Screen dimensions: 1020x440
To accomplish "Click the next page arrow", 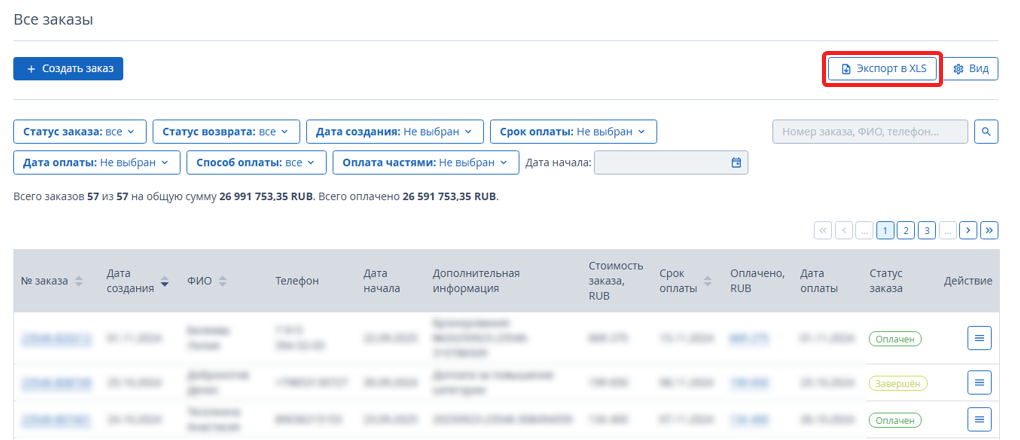I will pyautogui.click(x=969, y=230).
